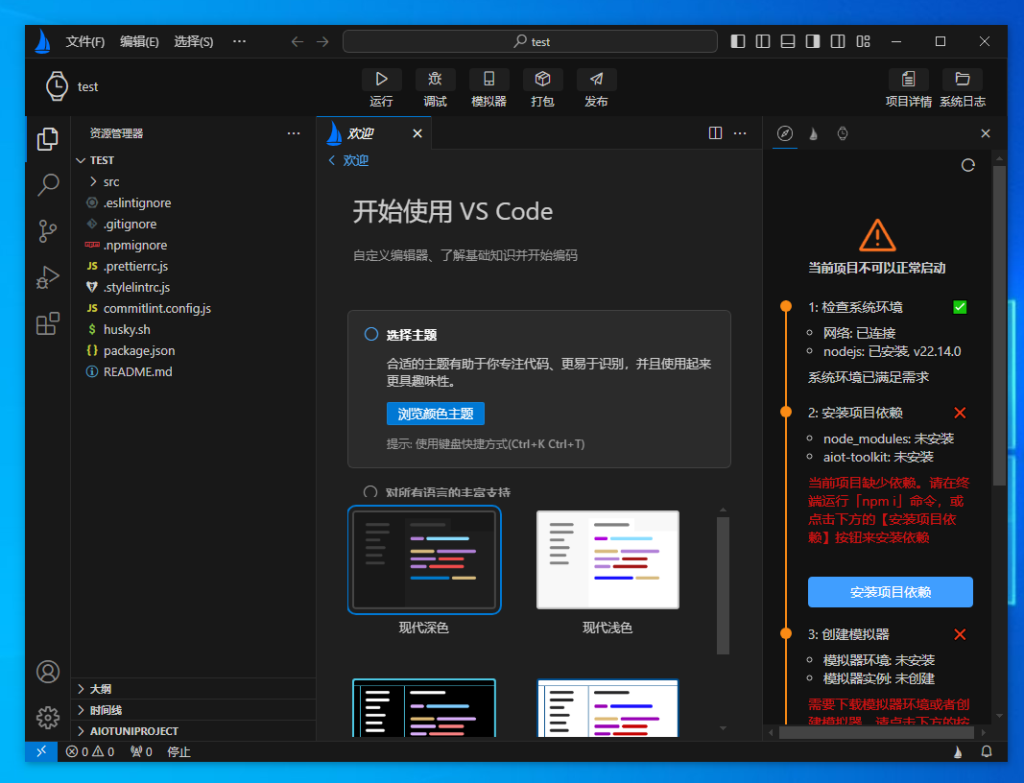Click the 发布 (Publish) icon
The height and width of the screenshot is (783, 1024).
[596, 80]
